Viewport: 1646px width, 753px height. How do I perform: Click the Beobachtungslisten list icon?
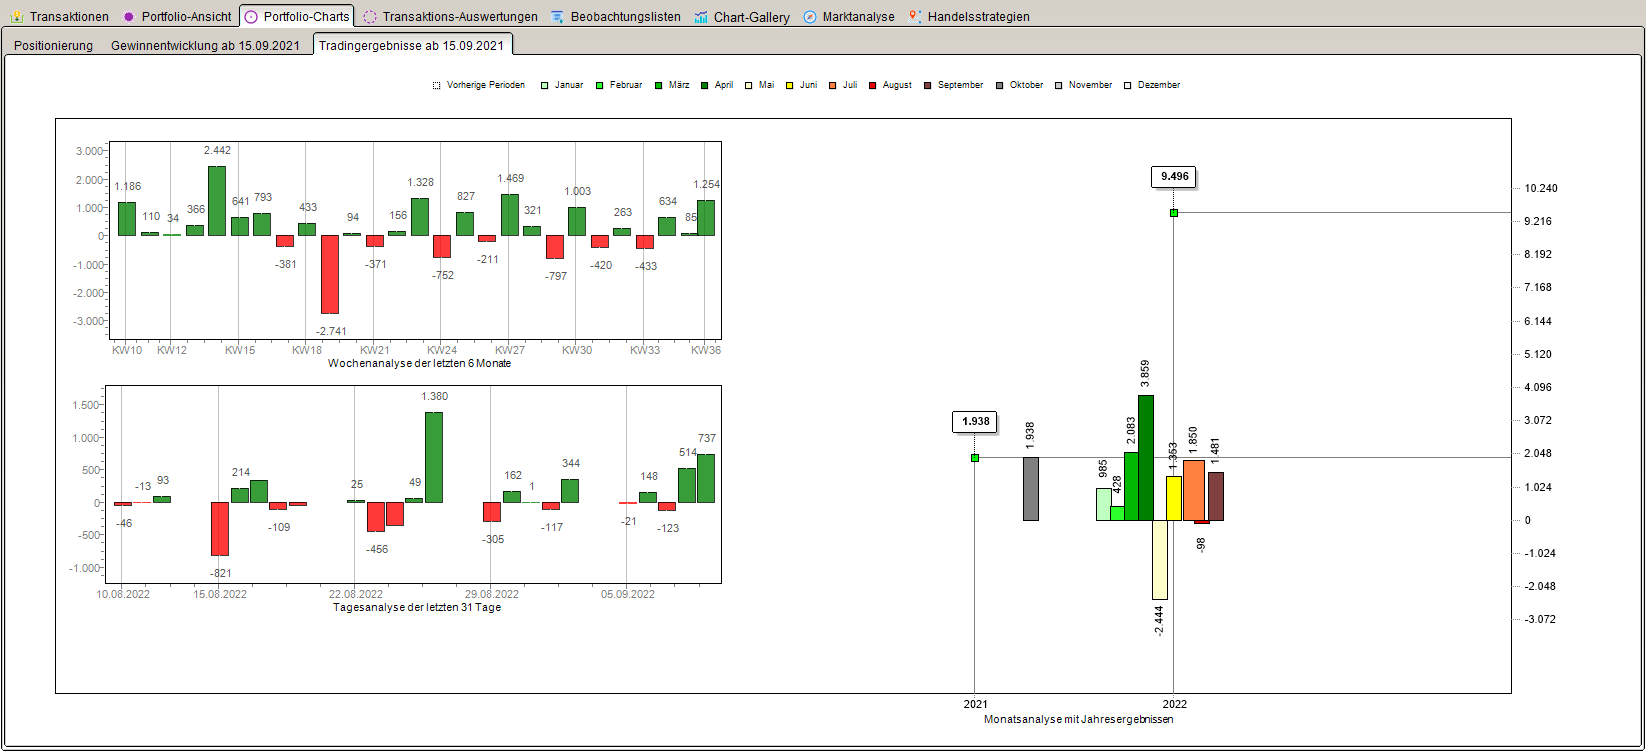(x=558, y=17)
